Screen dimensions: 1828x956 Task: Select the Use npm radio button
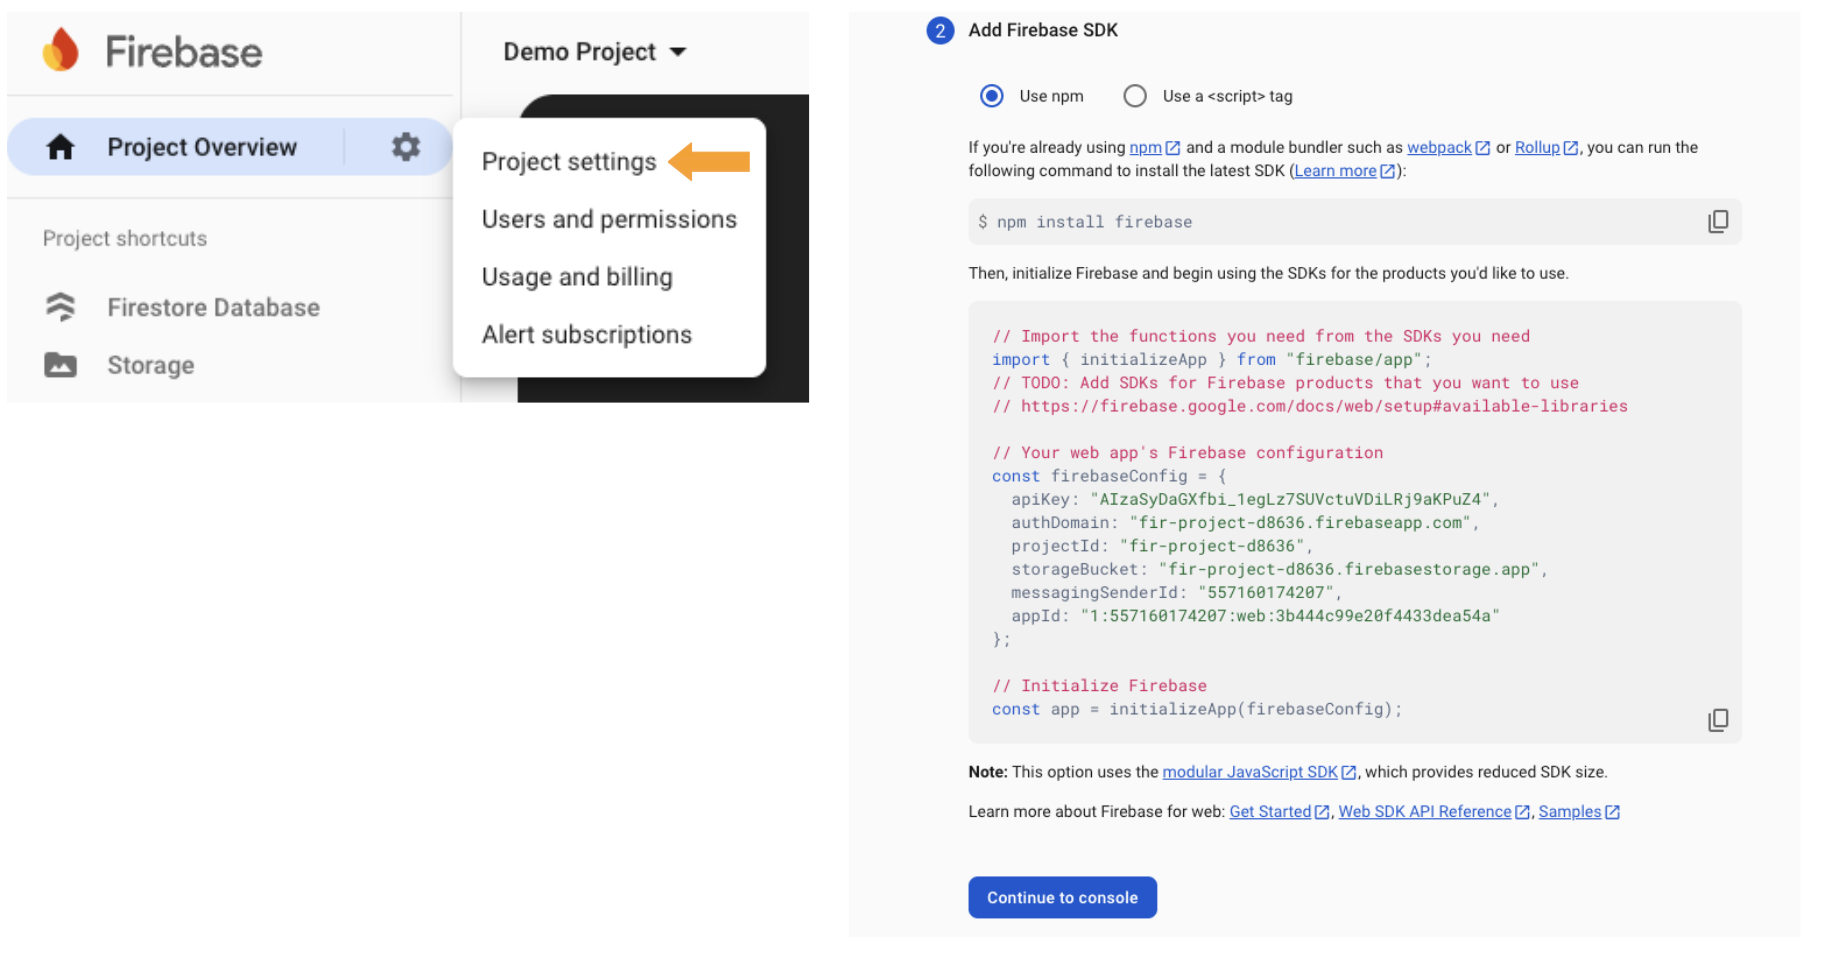[x=992, y=96]
